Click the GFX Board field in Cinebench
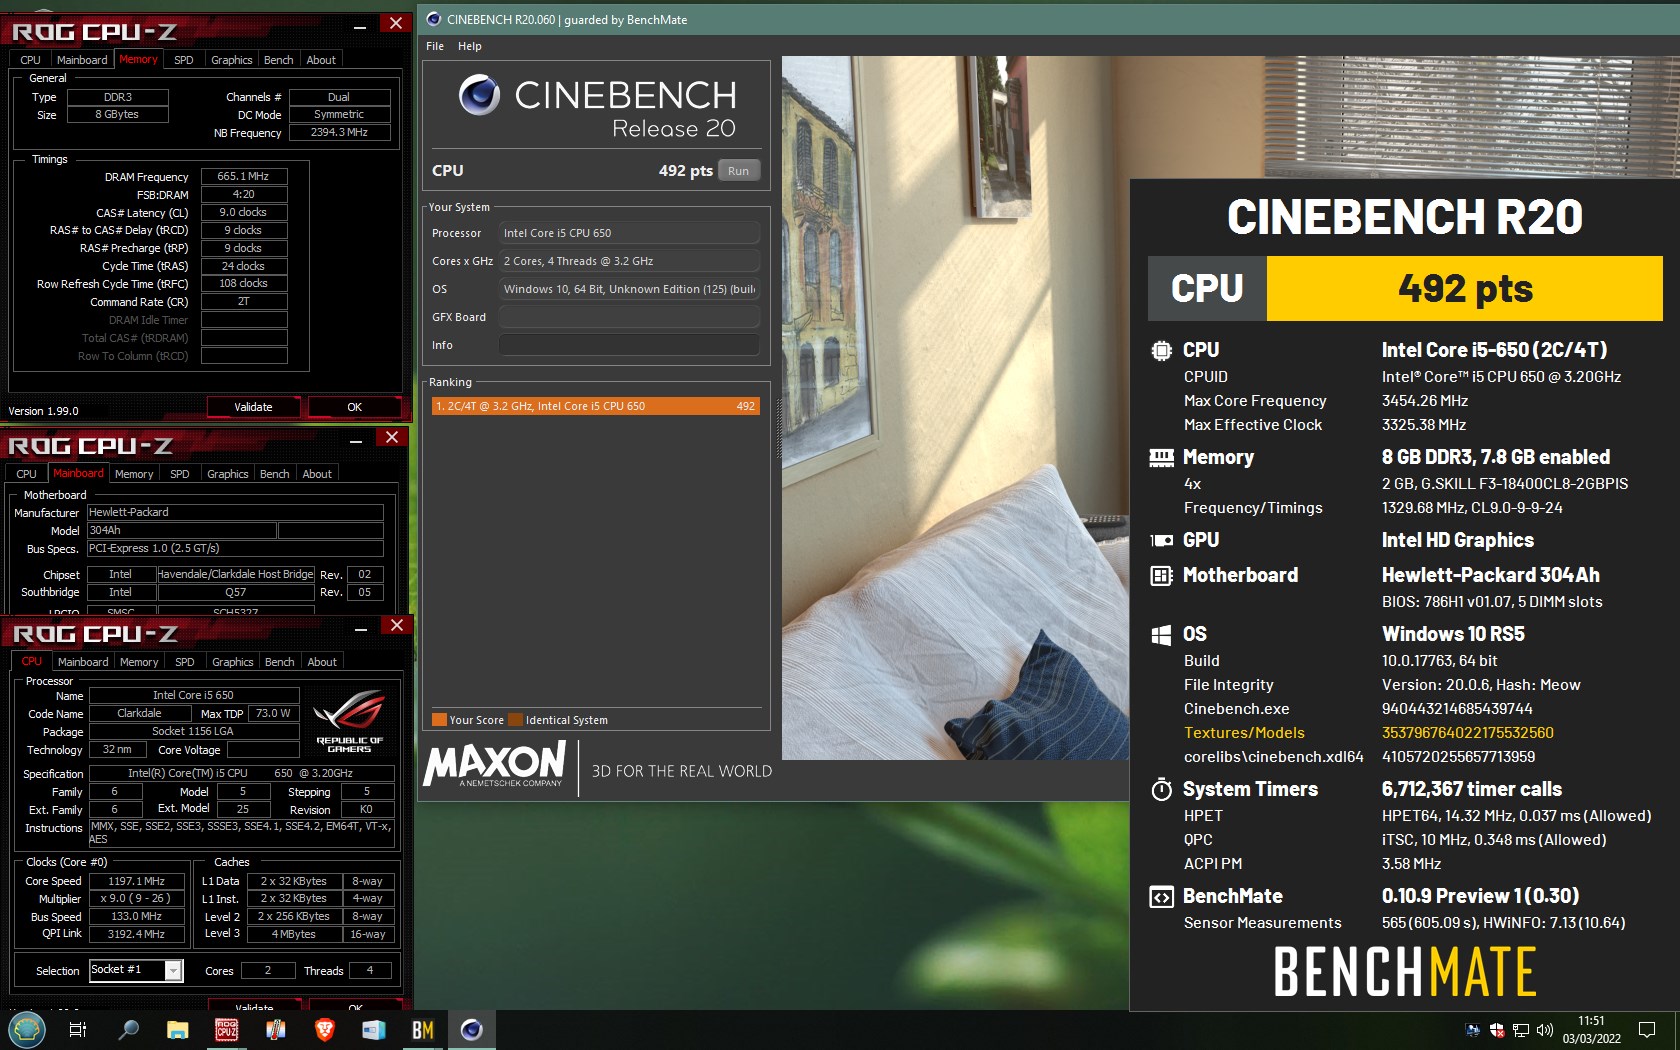The height and width of the screenshot is (1050, 1680). pos(629,317)
